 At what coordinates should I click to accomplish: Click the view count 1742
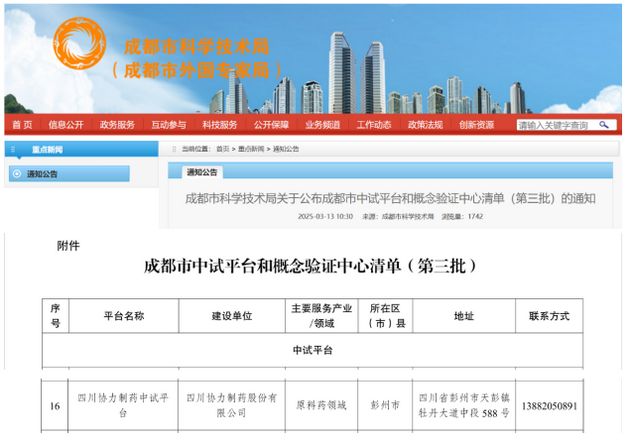(475, 216)
